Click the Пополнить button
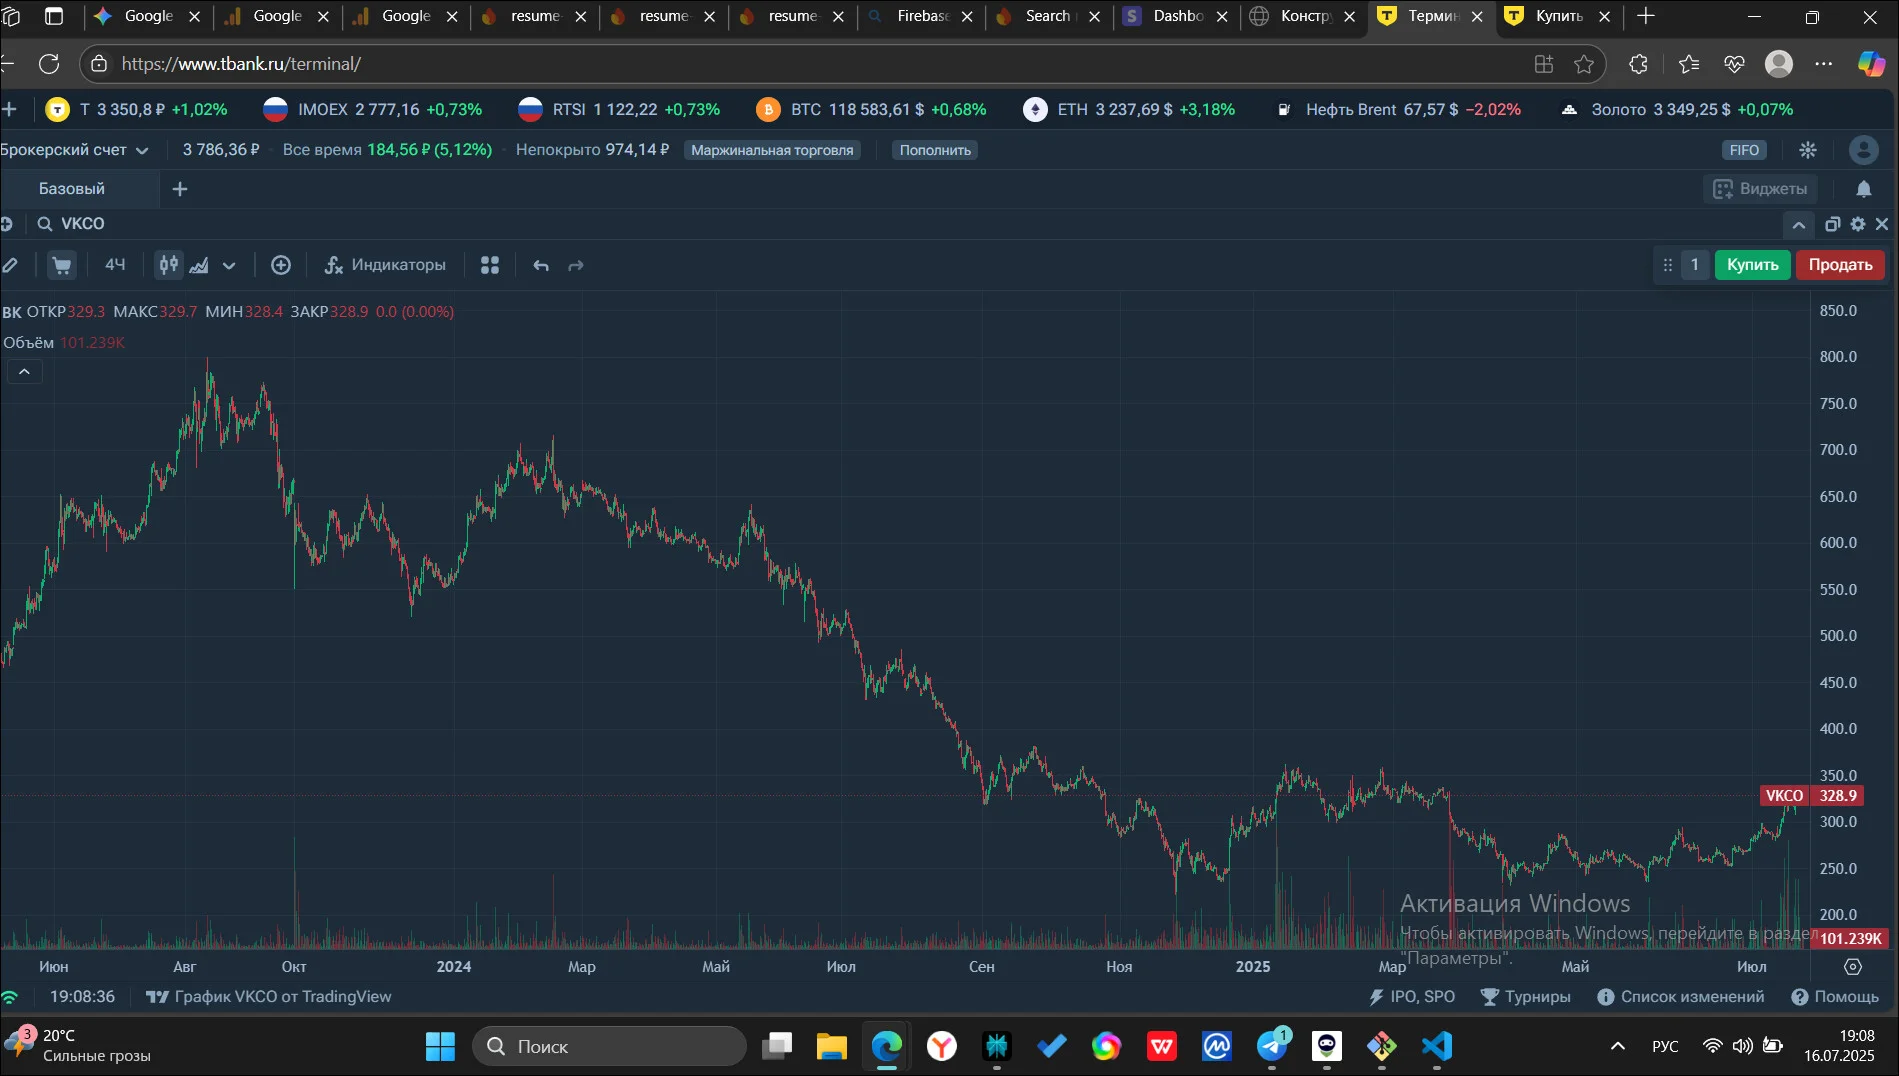1899x1076 pixels. click(935, 150)
